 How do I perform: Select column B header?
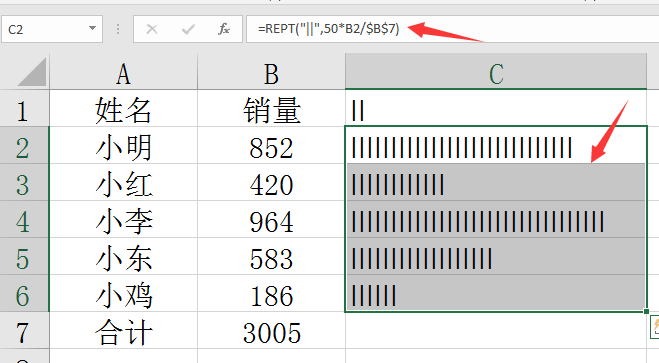click(271, 72)
